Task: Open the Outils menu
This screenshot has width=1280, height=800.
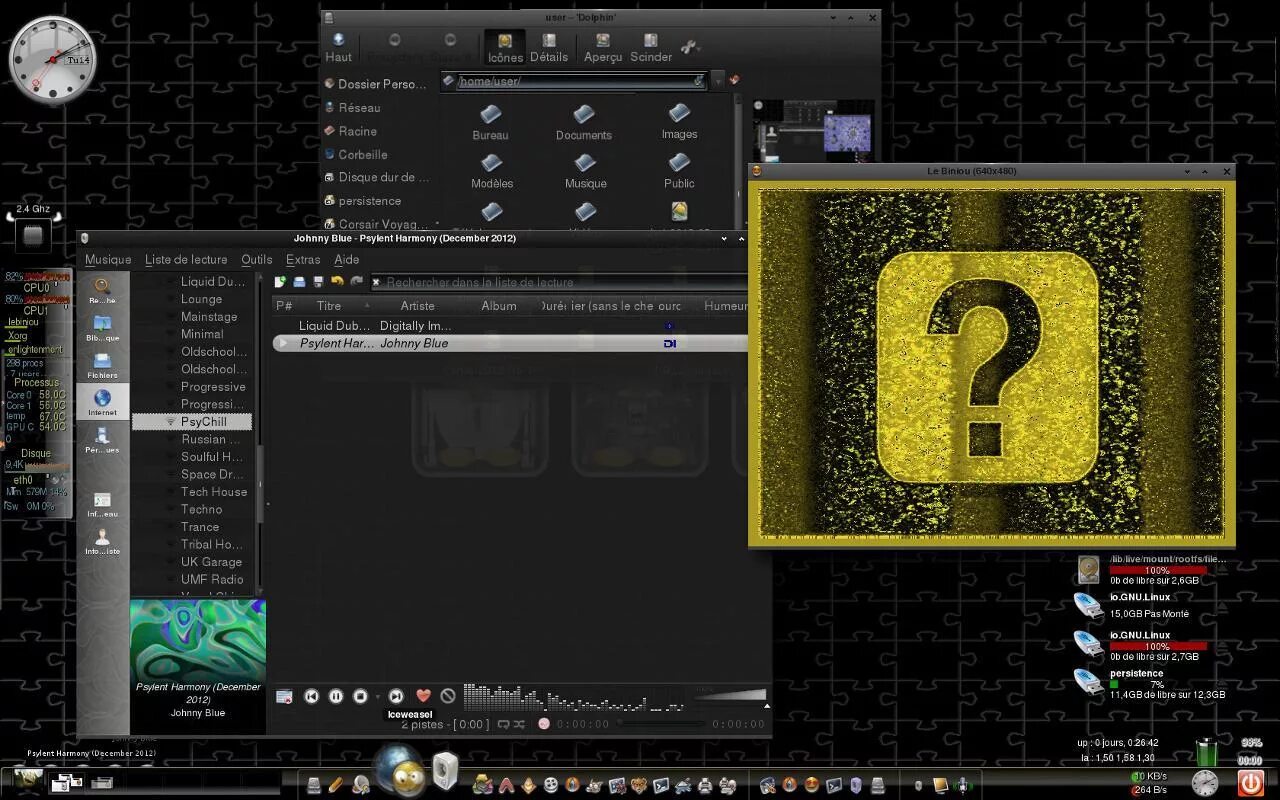Action: pyautogui.click(x=256, y=260)
